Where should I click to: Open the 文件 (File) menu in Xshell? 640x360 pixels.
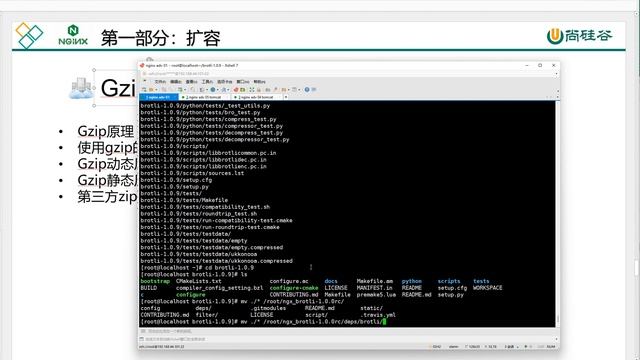click(x=160, y=82)
